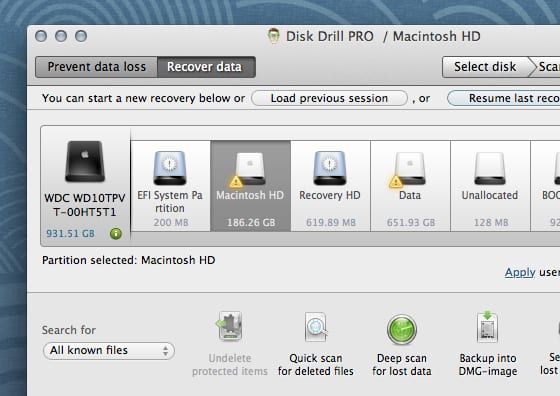Click the Apply link

coord(520,272)
